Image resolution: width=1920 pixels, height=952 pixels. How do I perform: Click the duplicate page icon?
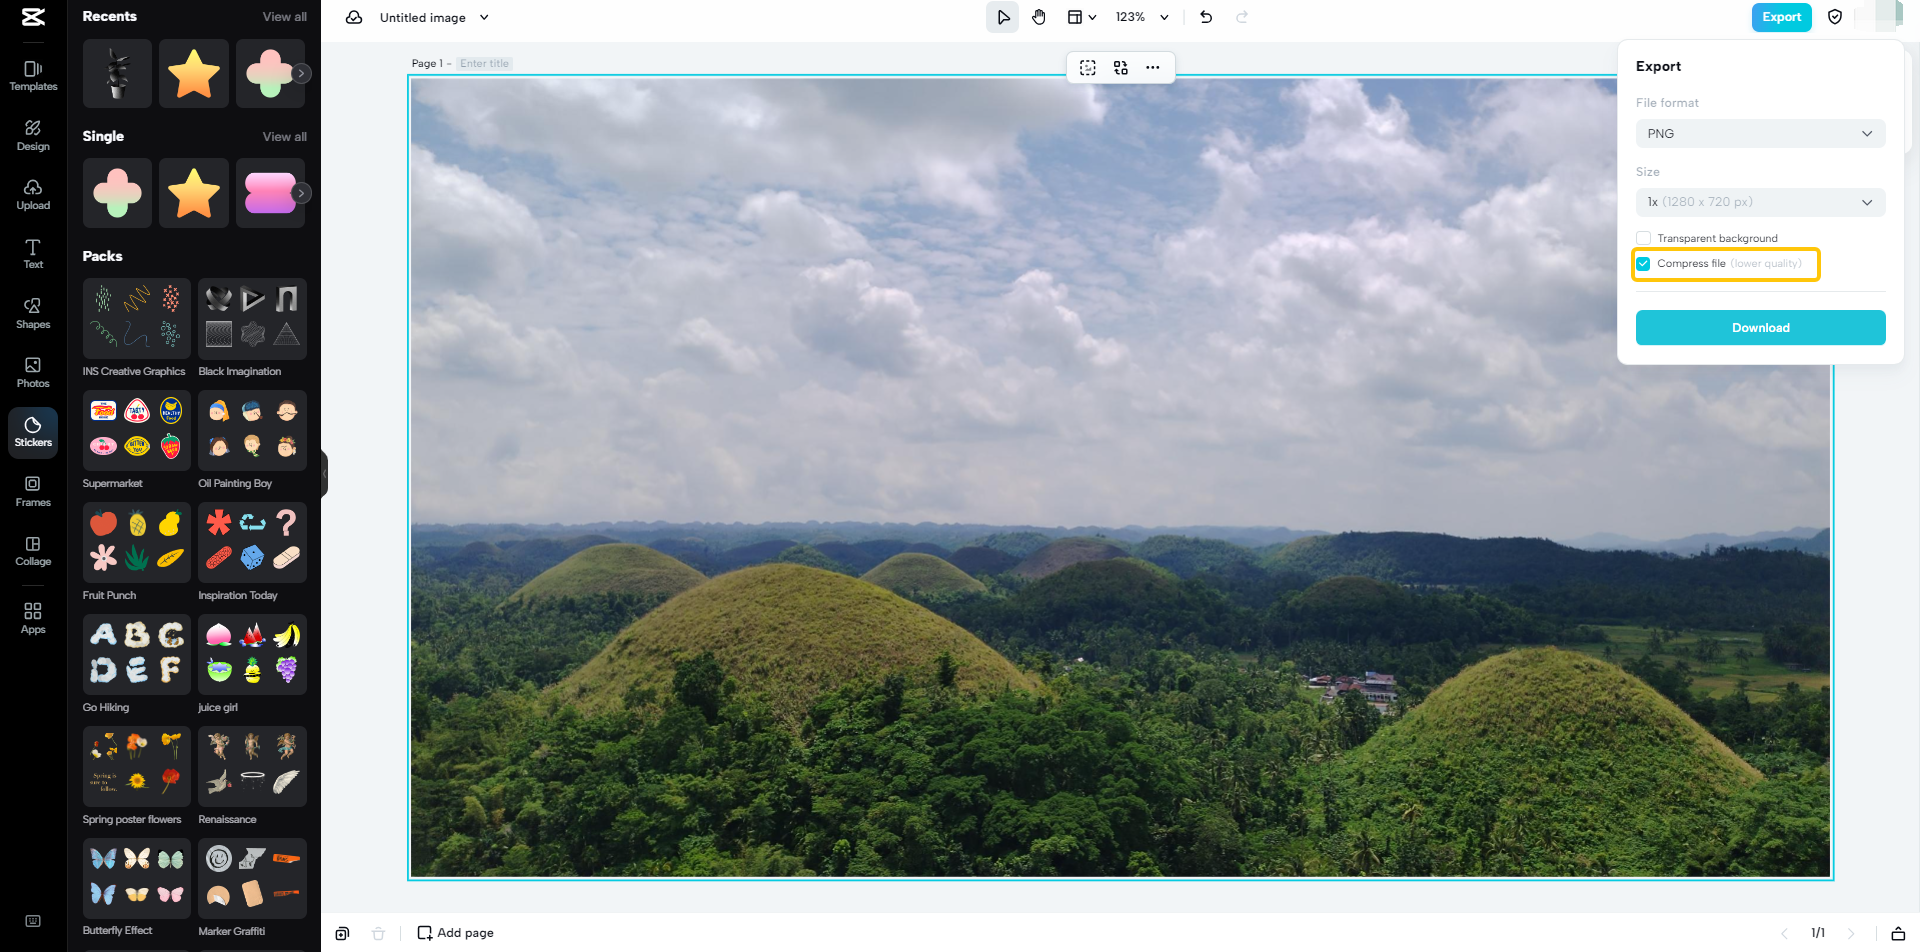click(x=342, y=933)
